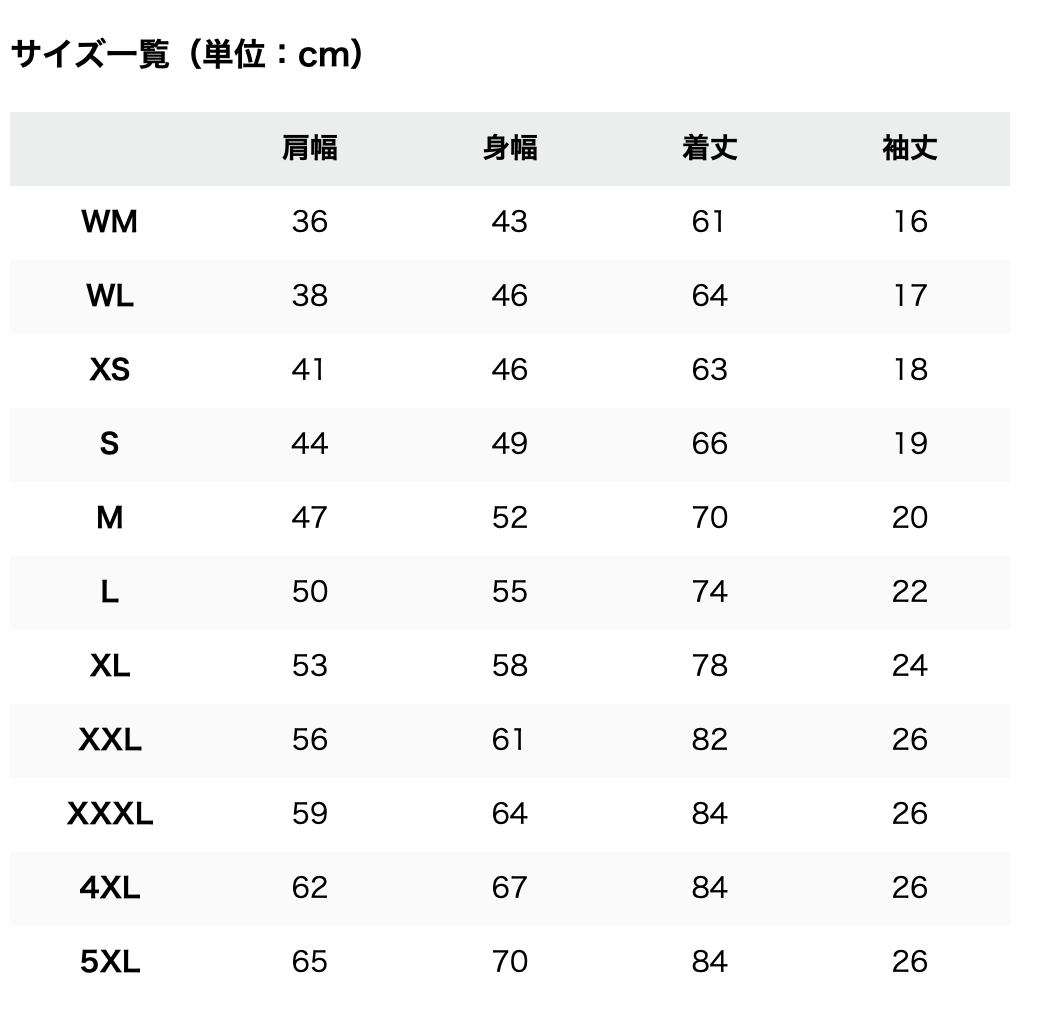Click the WM row 袖丈 value 16
1038x1016 pixels.
point(910,222)
